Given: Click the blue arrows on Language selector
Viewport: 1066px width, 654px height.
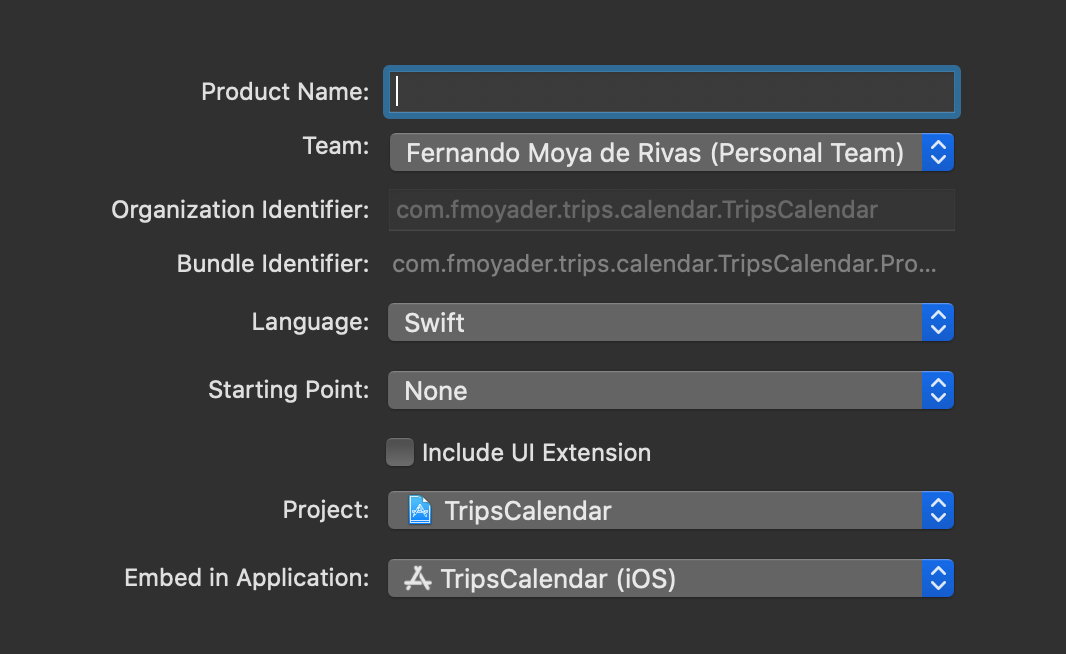Looking at the screenshot, I should point(937,323).
